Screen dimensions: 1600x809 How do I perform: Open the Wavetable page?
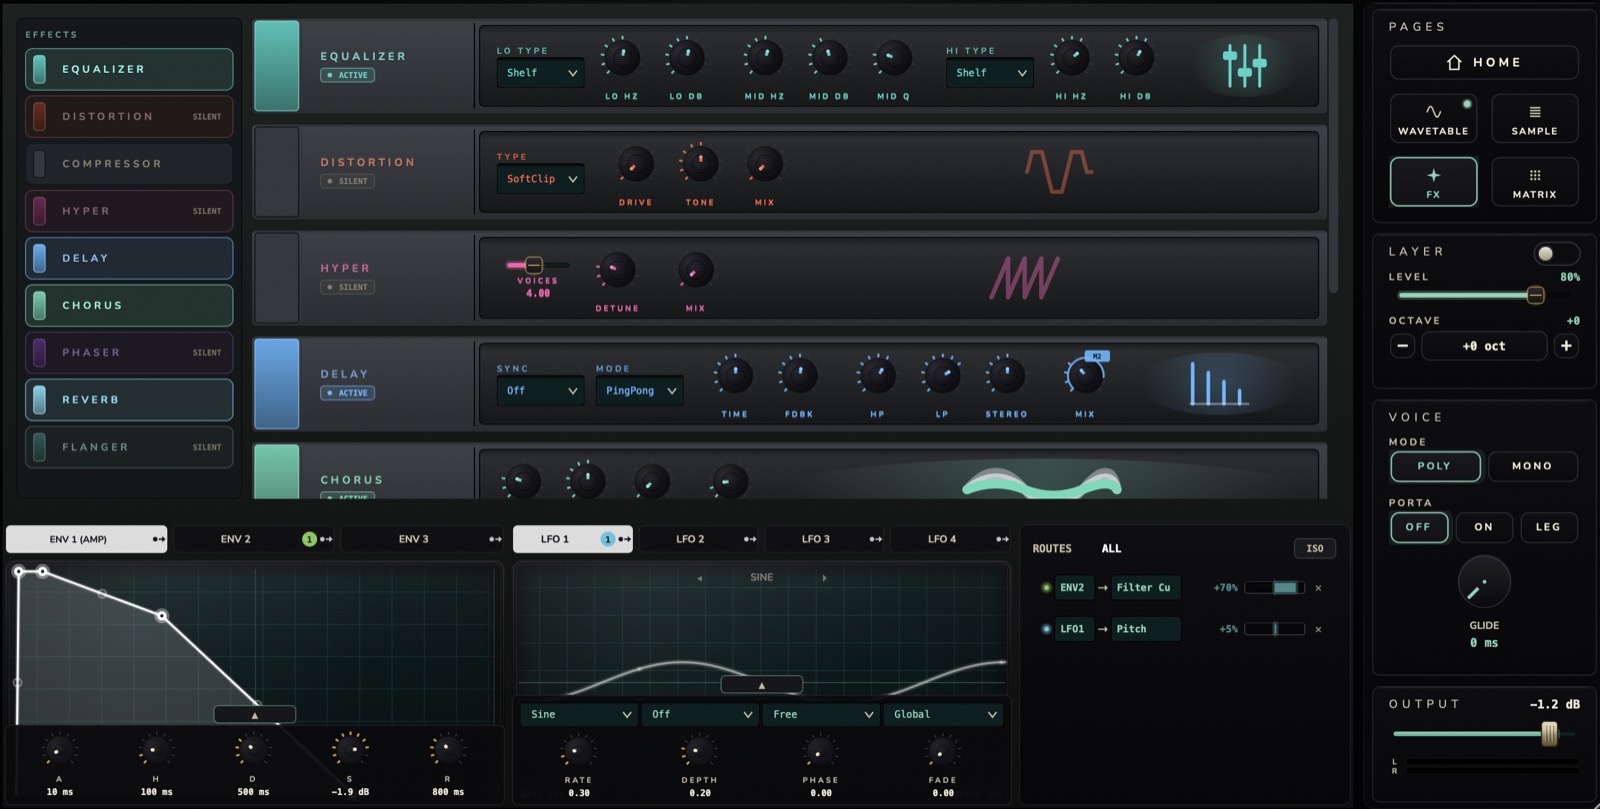[1433, 118]
